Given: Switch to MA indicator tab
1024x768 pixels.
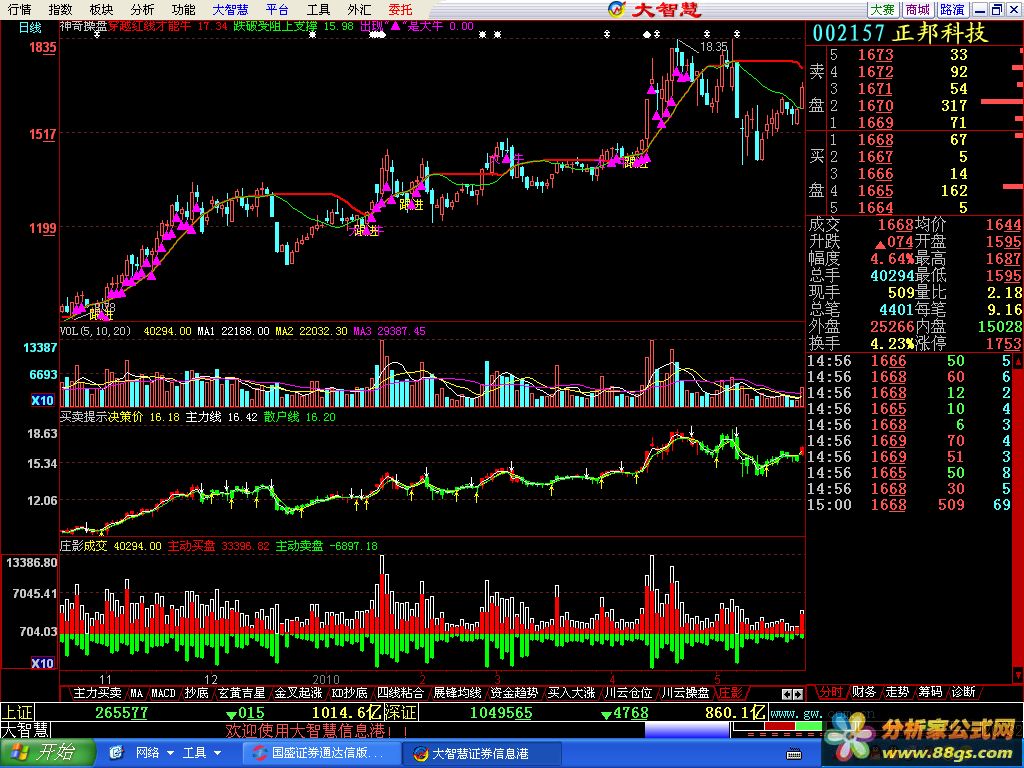Looking at the screenshot, I should click(136, 692).
